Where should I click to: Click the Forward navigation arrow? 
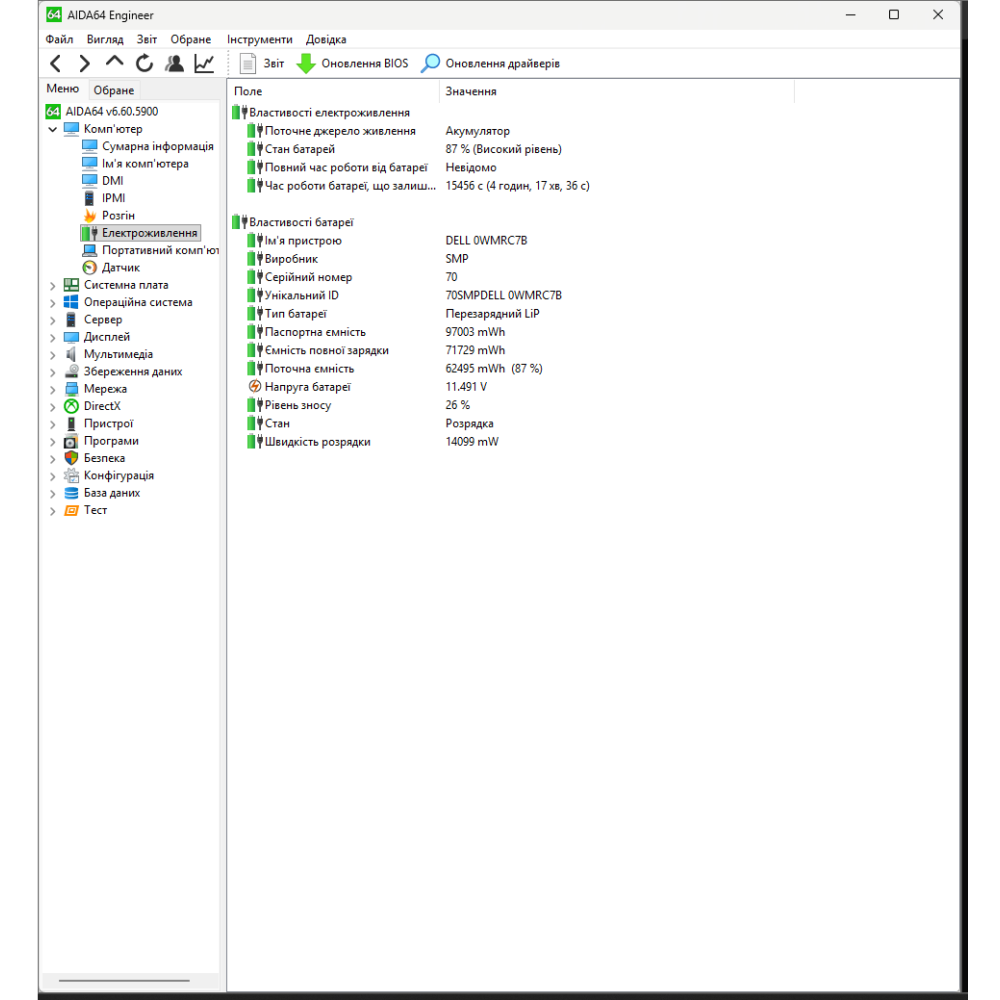click(85, 64)
